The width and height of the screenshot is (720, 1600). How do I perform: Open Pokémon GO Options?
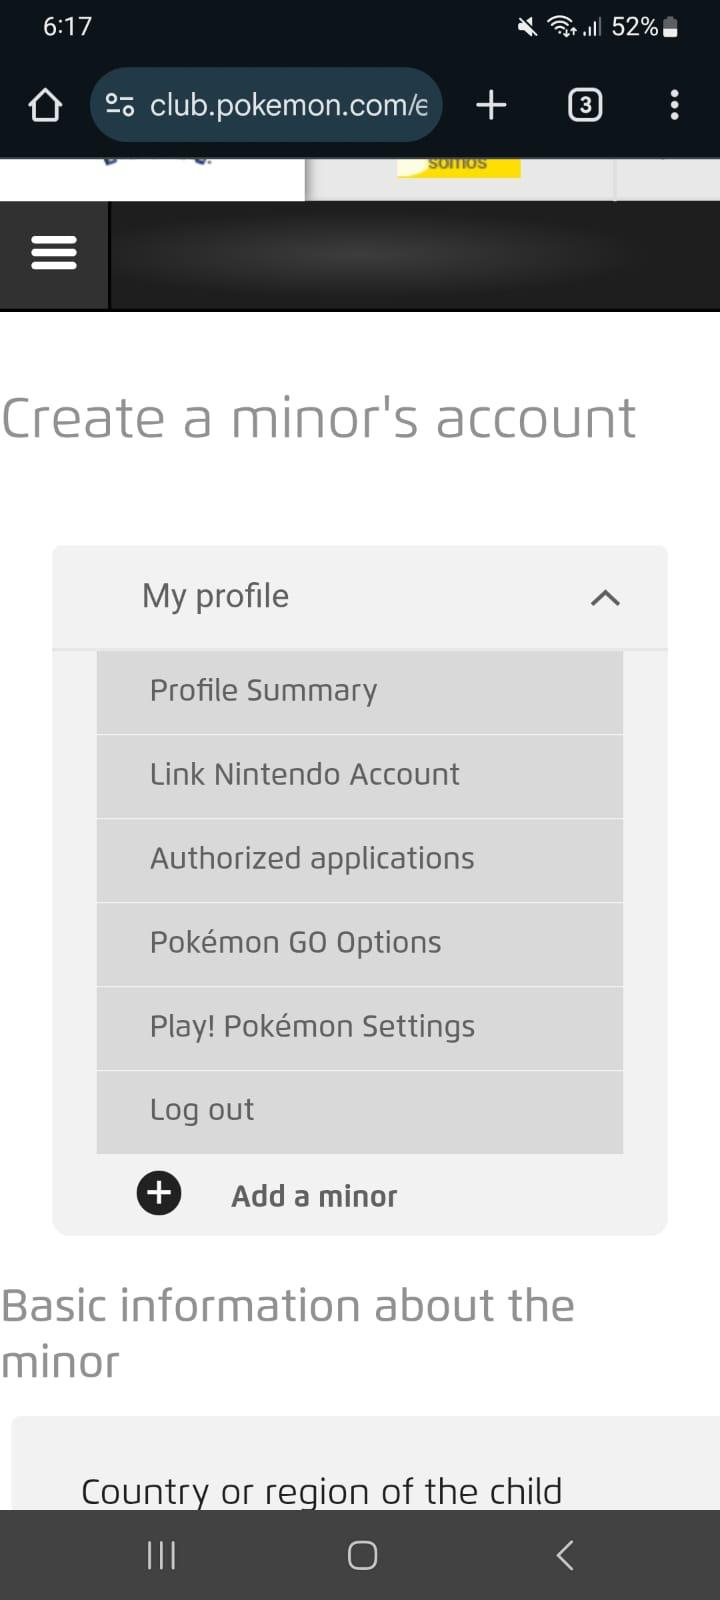coord(296,943)
